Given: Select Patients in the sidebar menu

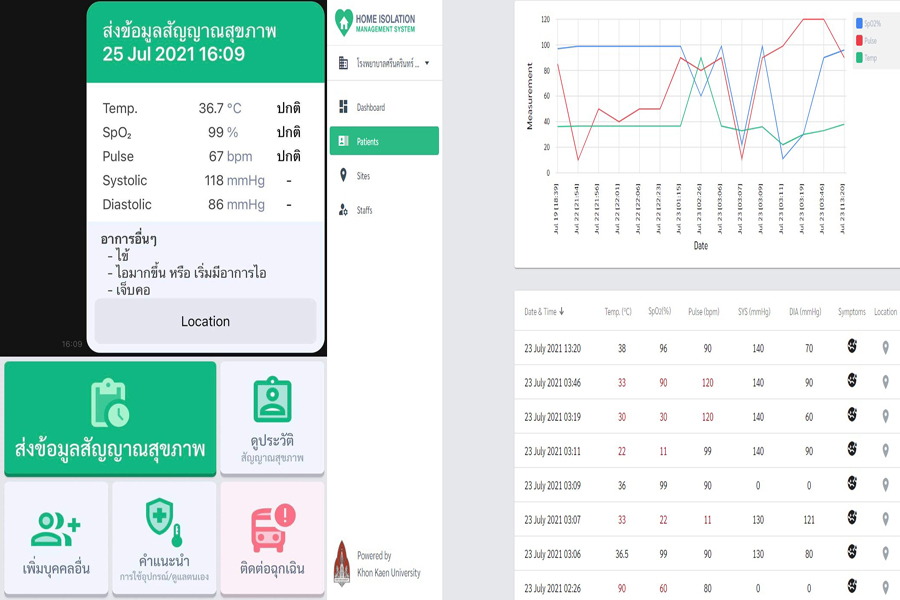Looking at the screenshot, I should pos(384,141).
